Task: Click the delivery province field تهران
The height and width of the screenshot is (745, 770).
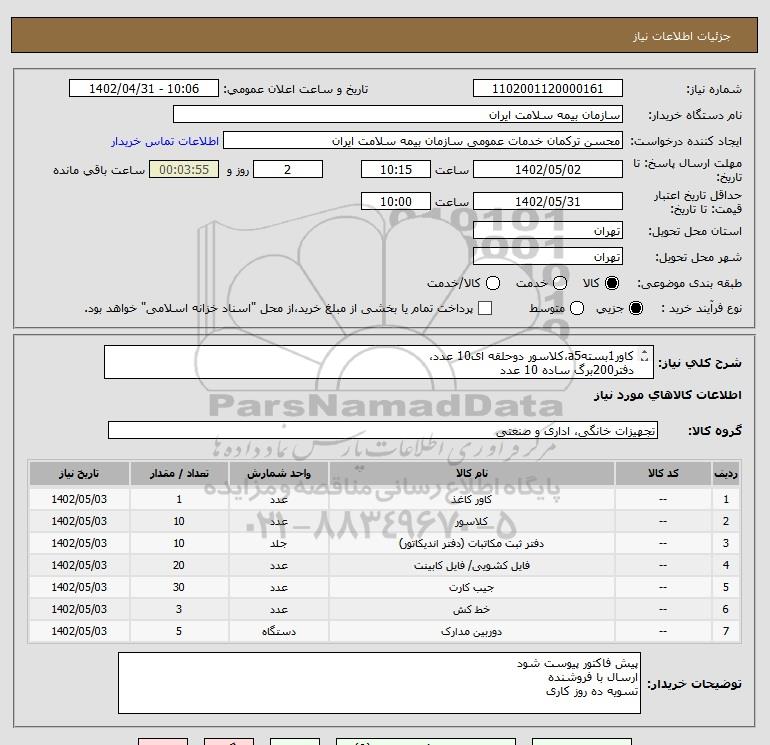Action: (x=548, y=231)
